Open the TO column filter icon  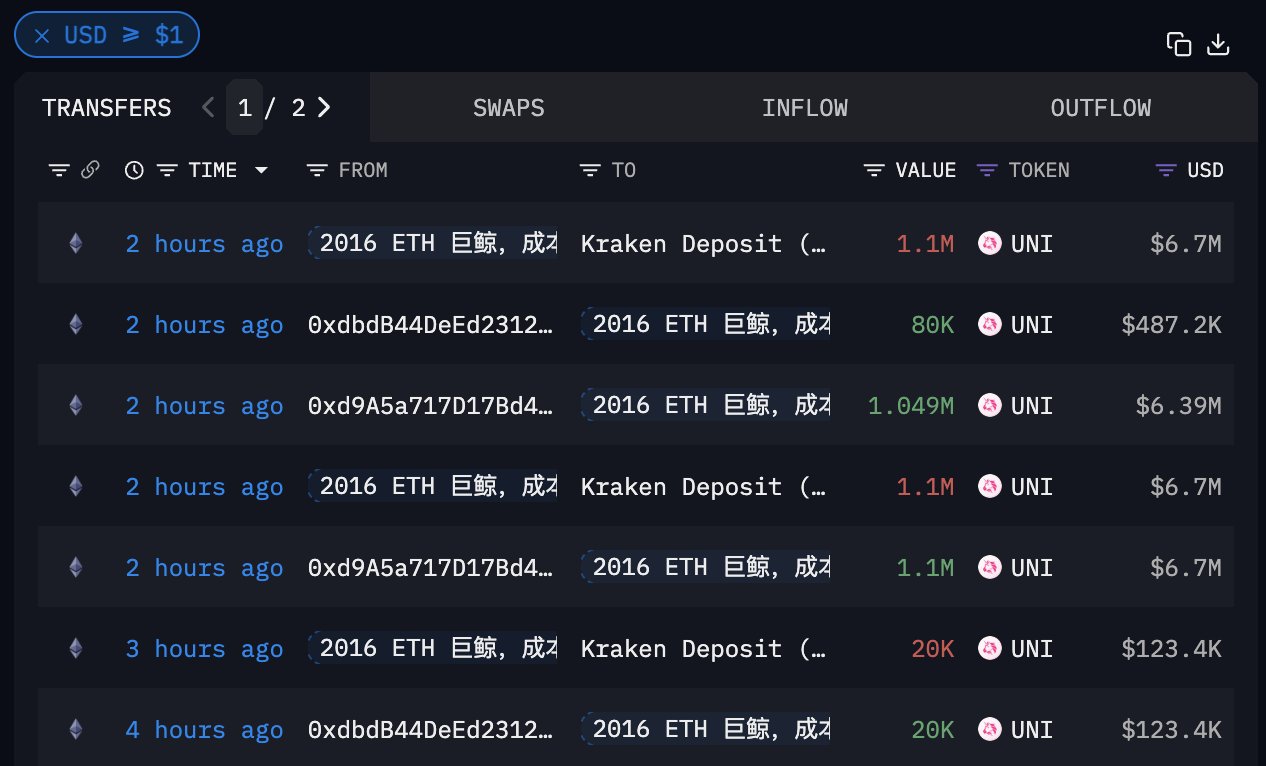590,171
